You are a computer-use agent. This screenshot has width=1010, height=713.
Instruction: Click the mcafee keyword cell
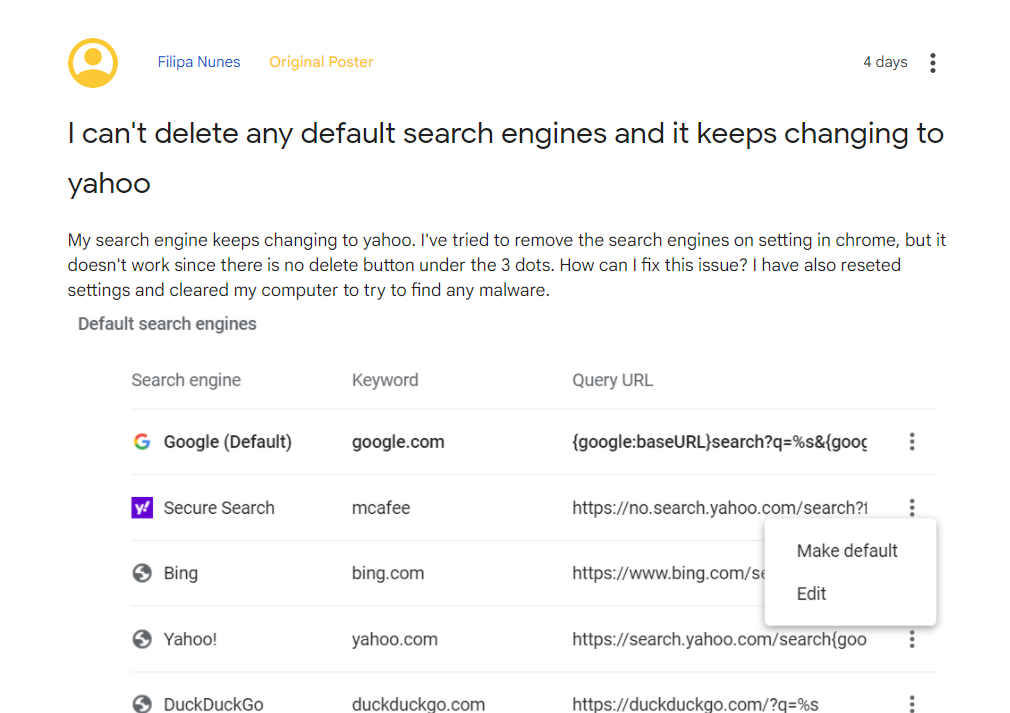pos(381,508)
